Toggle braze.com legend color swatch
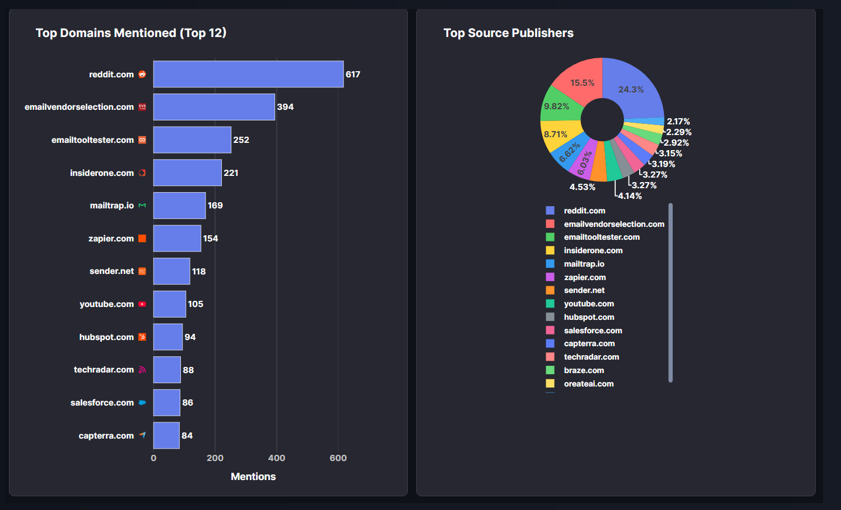This screenshot has width=841, height=510. click(x=550, y=370)
